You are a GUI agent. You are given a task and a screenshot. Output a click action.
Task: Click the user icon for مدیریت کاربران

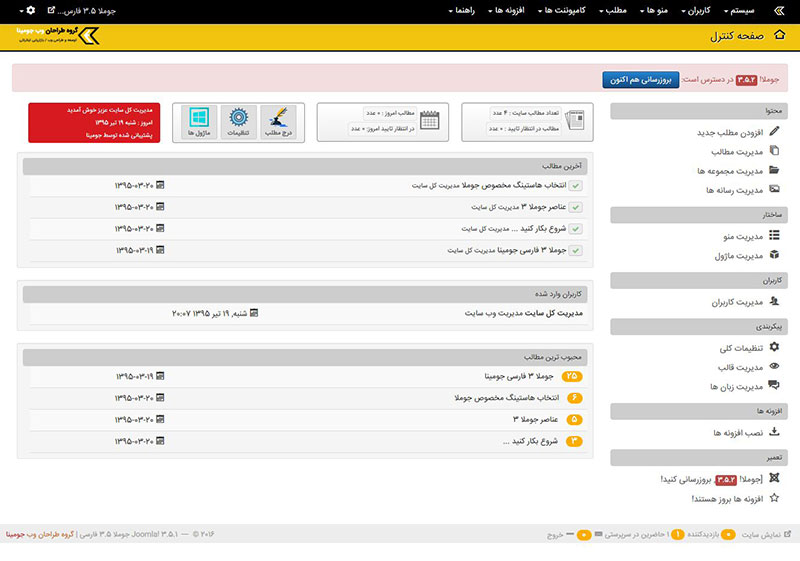click(x=774, y=301)
